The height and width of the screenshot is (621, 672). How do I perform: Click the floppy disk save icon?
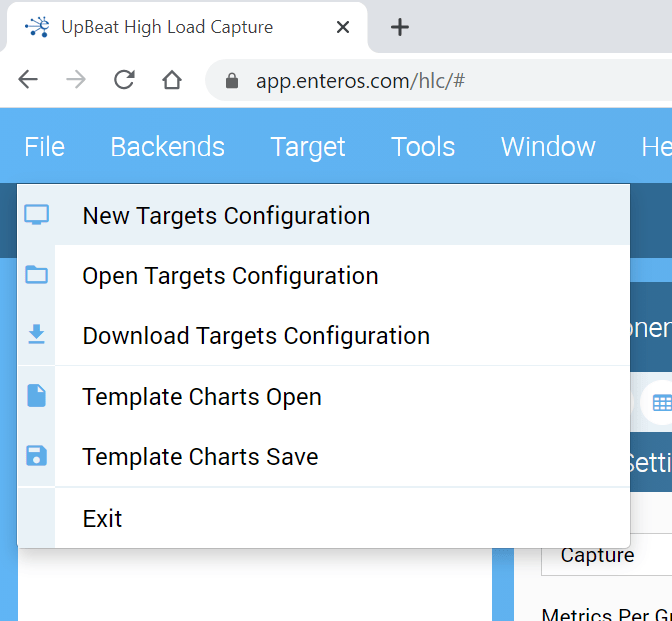point(36,457)
